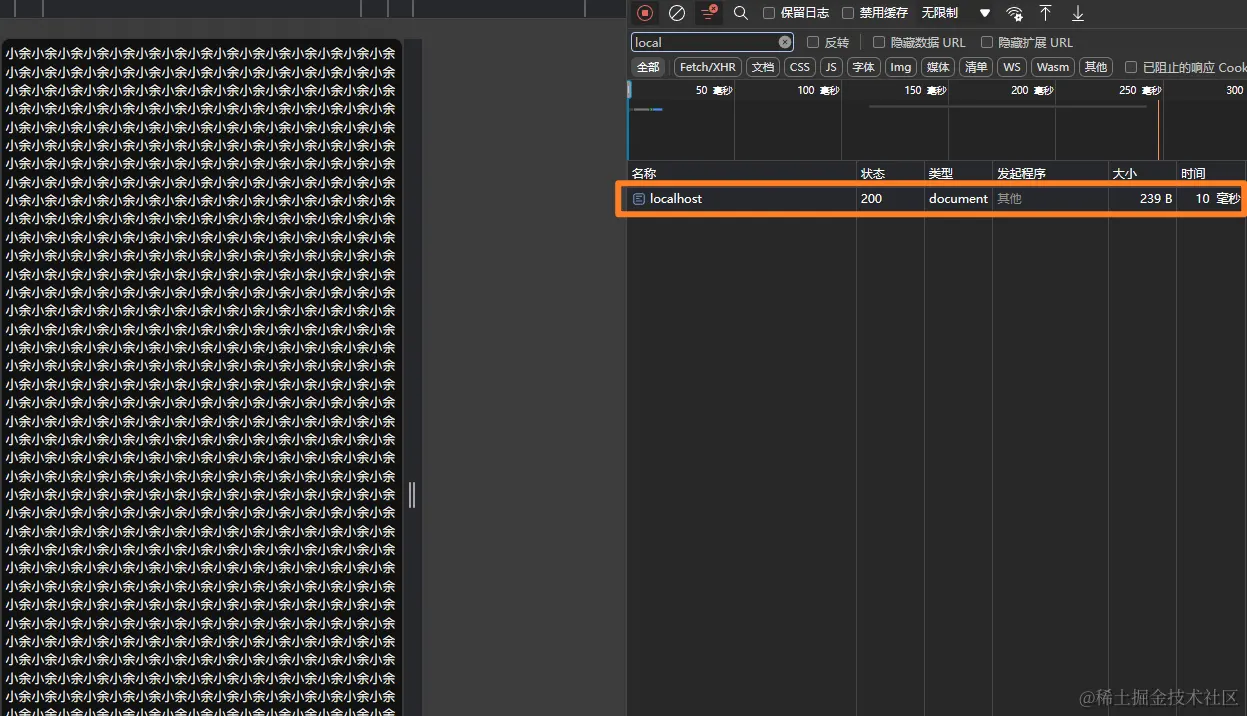Sort by 状态 column header
The image size is (1247, 716).
point(890,173)
